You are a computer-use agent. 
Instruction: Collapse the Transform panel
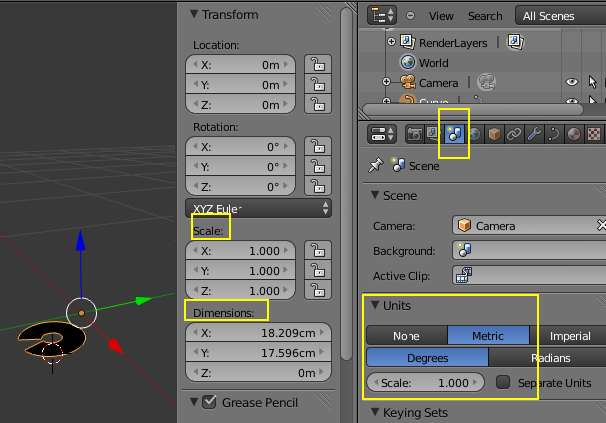pyautogui.click(x=194, y=14)
